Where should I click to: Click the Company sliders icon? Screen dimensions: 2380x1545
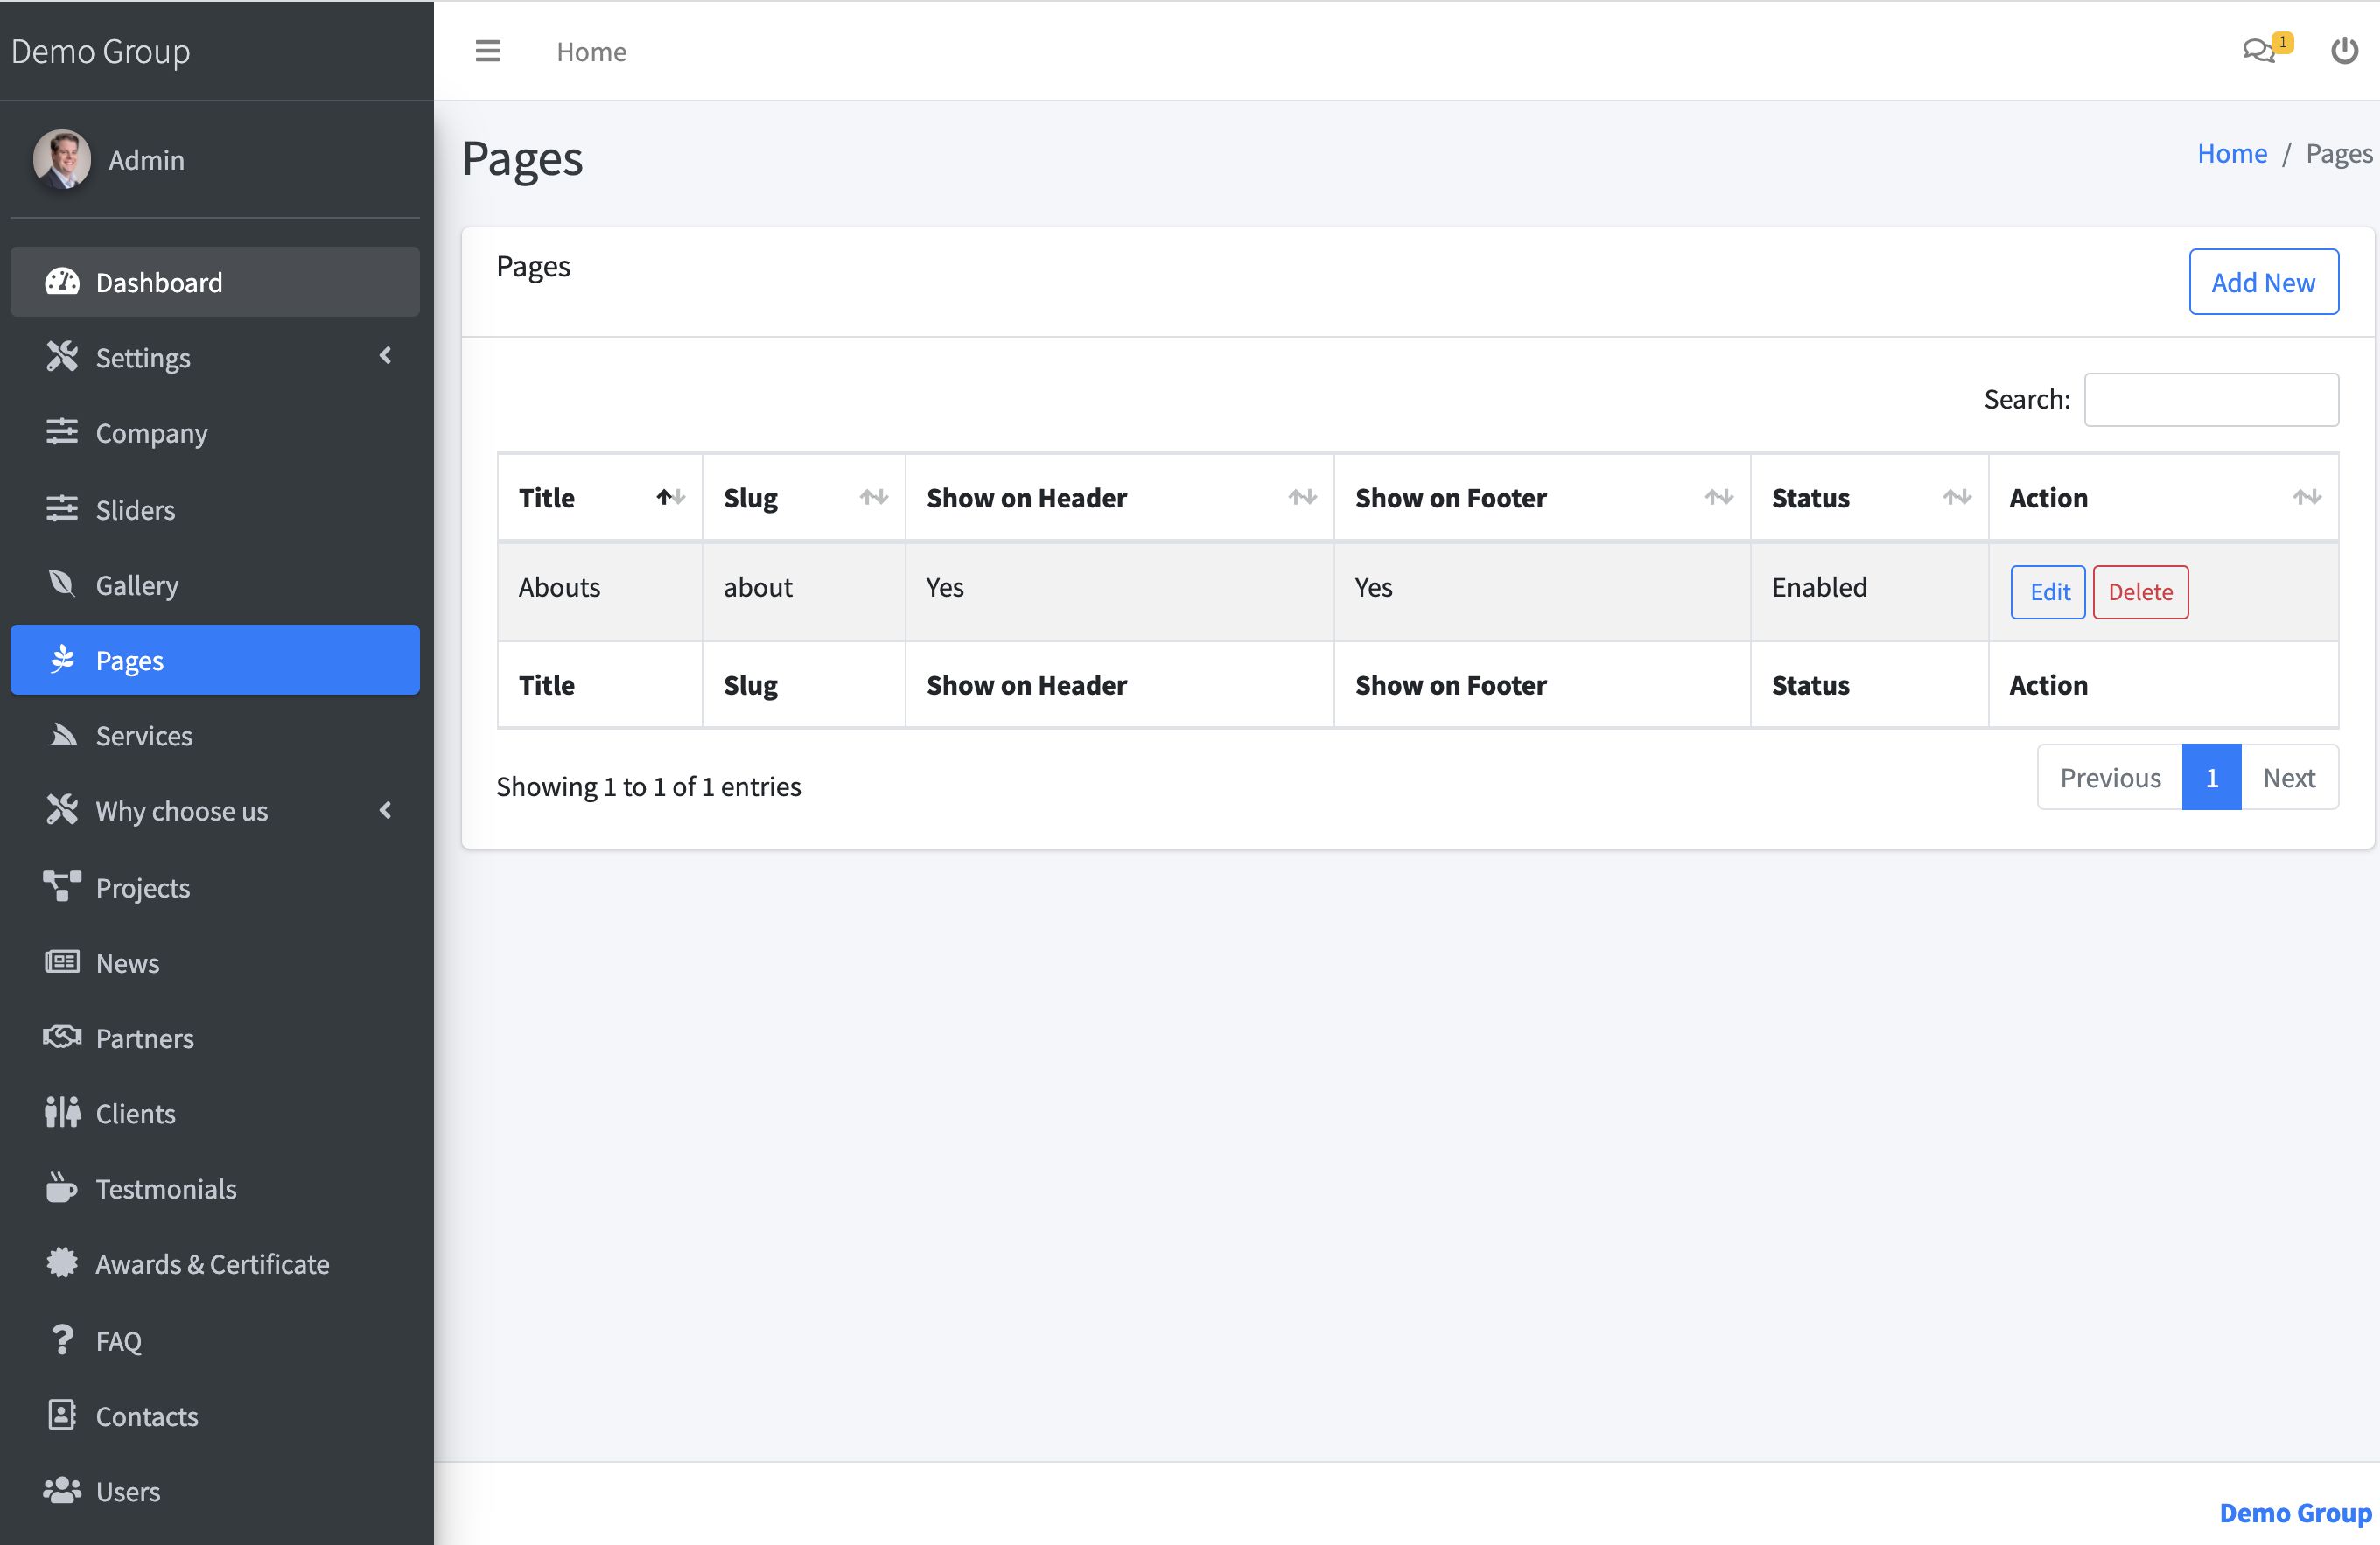click(x=62, y=432)
